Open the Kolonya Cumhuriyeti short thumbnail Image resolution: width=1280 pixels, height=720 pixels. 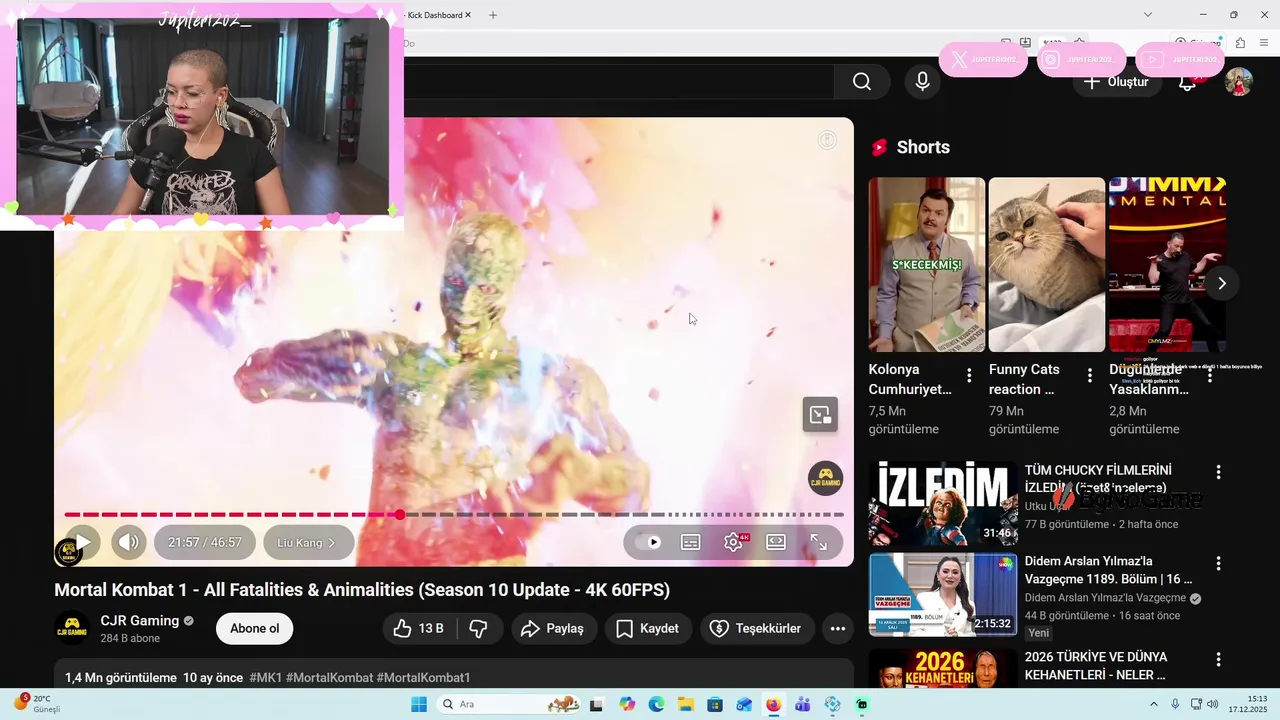point(927,265)
